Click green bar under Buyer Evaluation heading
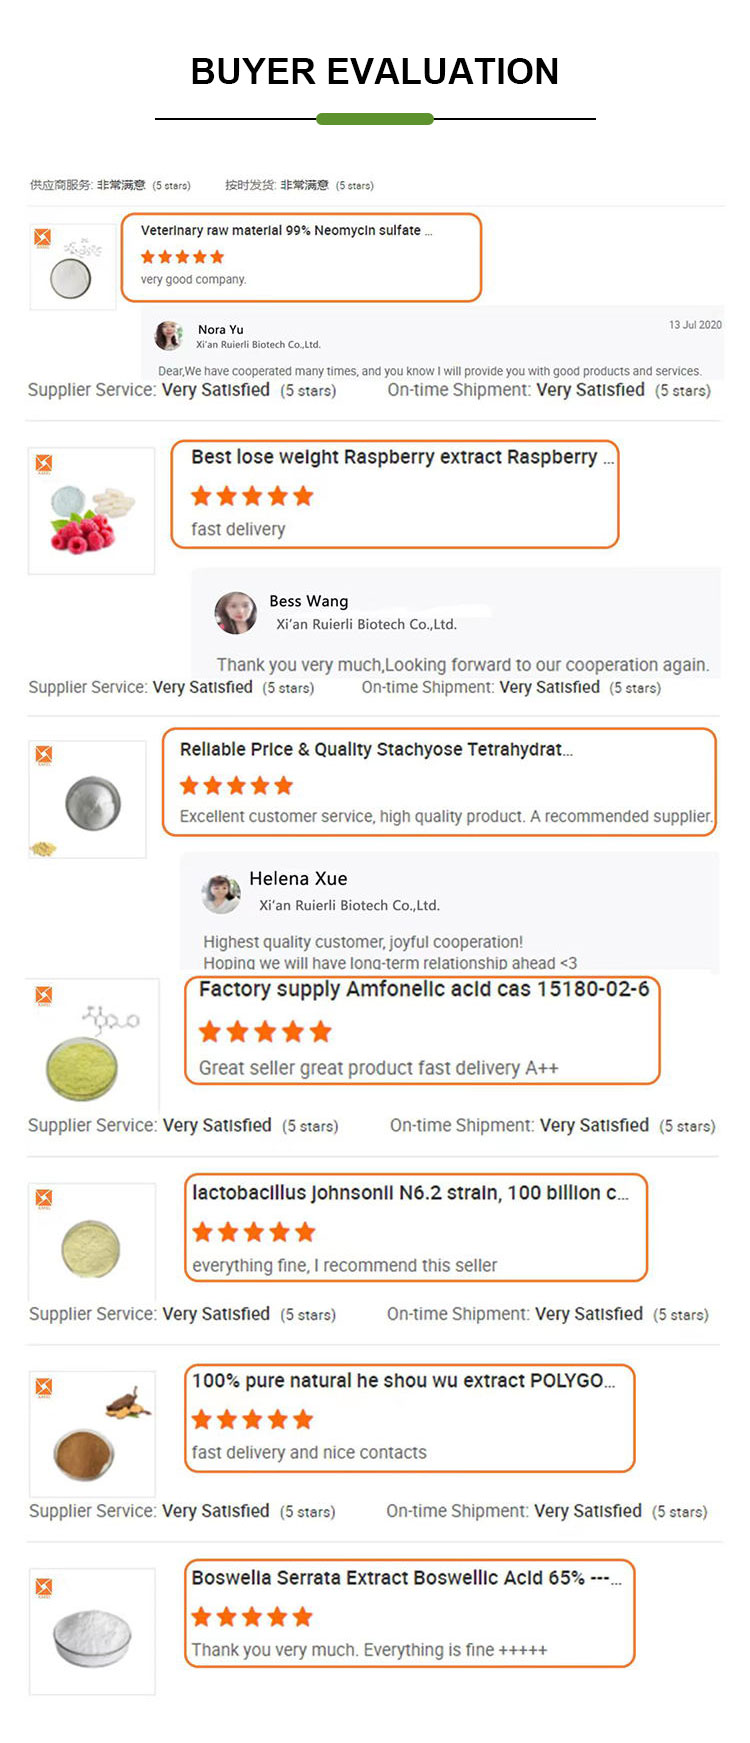Viewport: 750px width, 1743px height. 375,119
